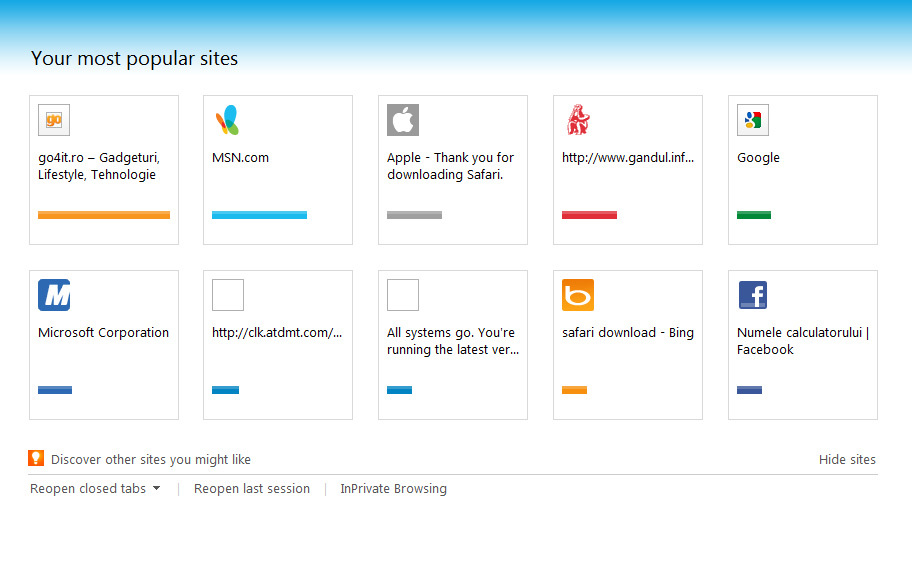Click the blank icon on clk.atdmt.com tile
The image size is (912, 574).
point(228,295)
